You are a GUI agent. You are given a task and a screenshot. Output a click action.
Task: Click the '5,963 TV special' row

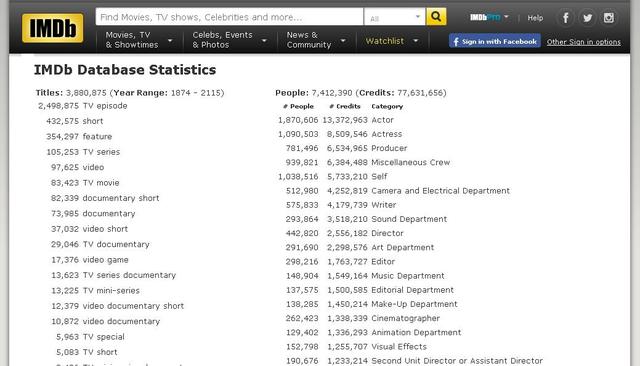click(90, 337)
